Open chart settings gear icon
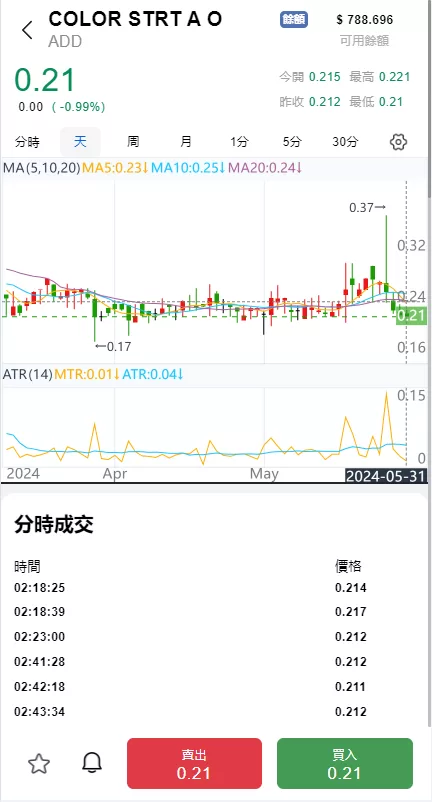The width and height of the screenshot is (432, 802). tap(398, 142)
